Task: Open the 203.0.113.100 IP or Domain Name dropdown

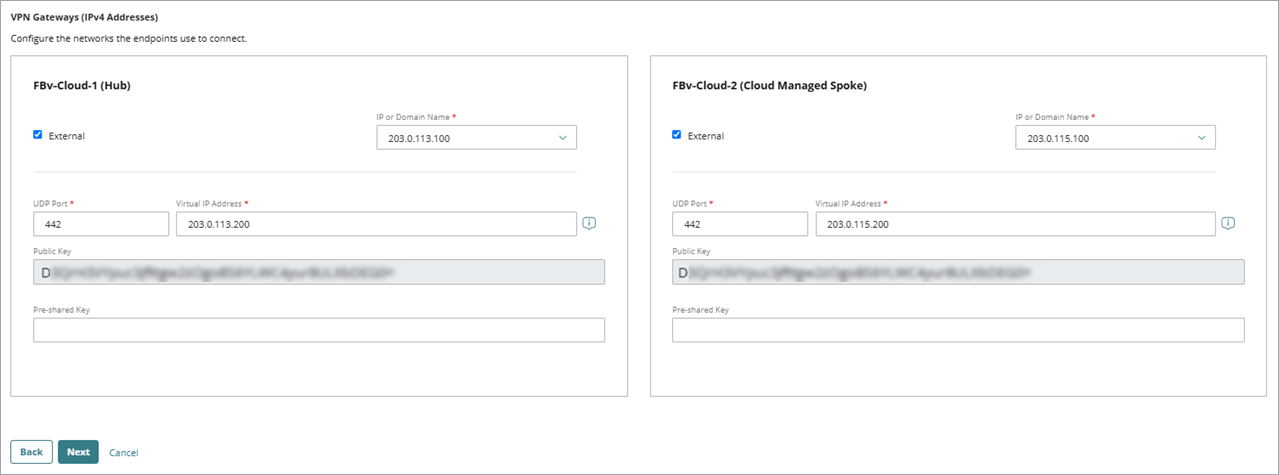Action: [477, 137]
